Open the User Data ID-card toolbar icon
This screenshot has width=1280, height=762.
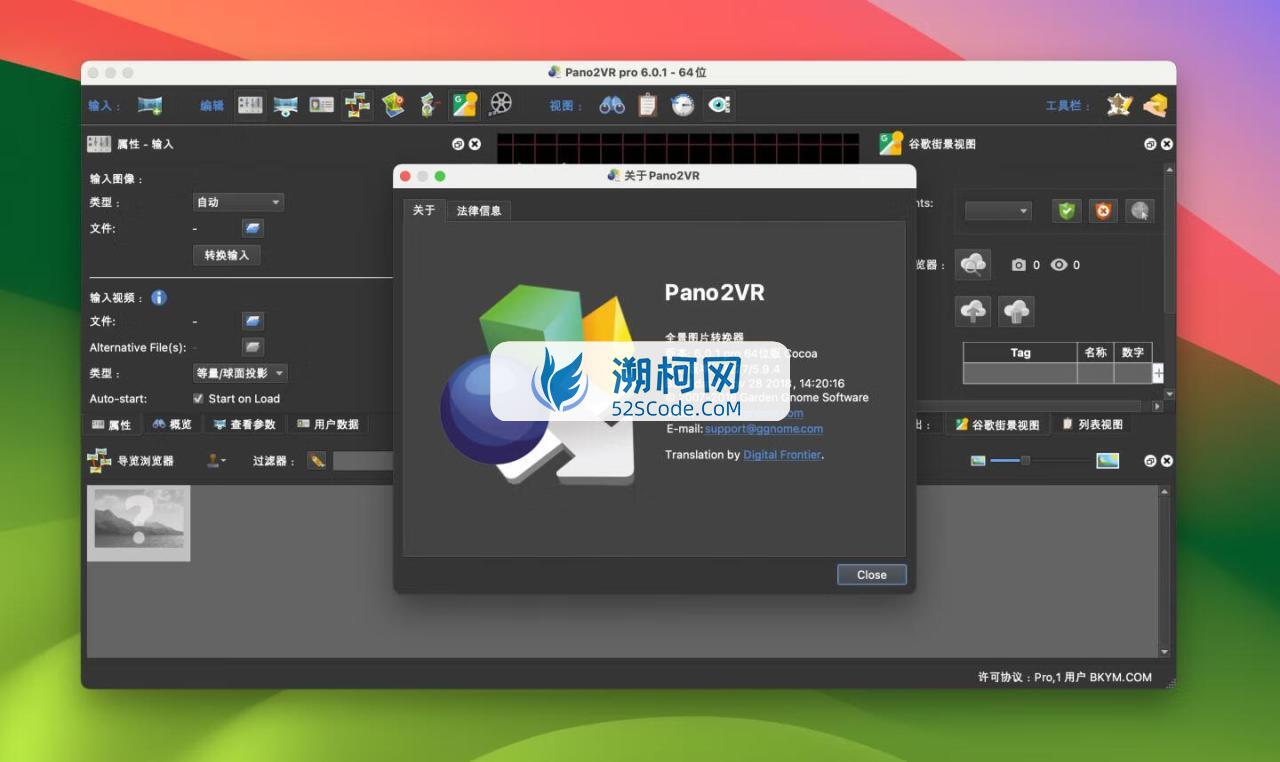click(321, 105)
